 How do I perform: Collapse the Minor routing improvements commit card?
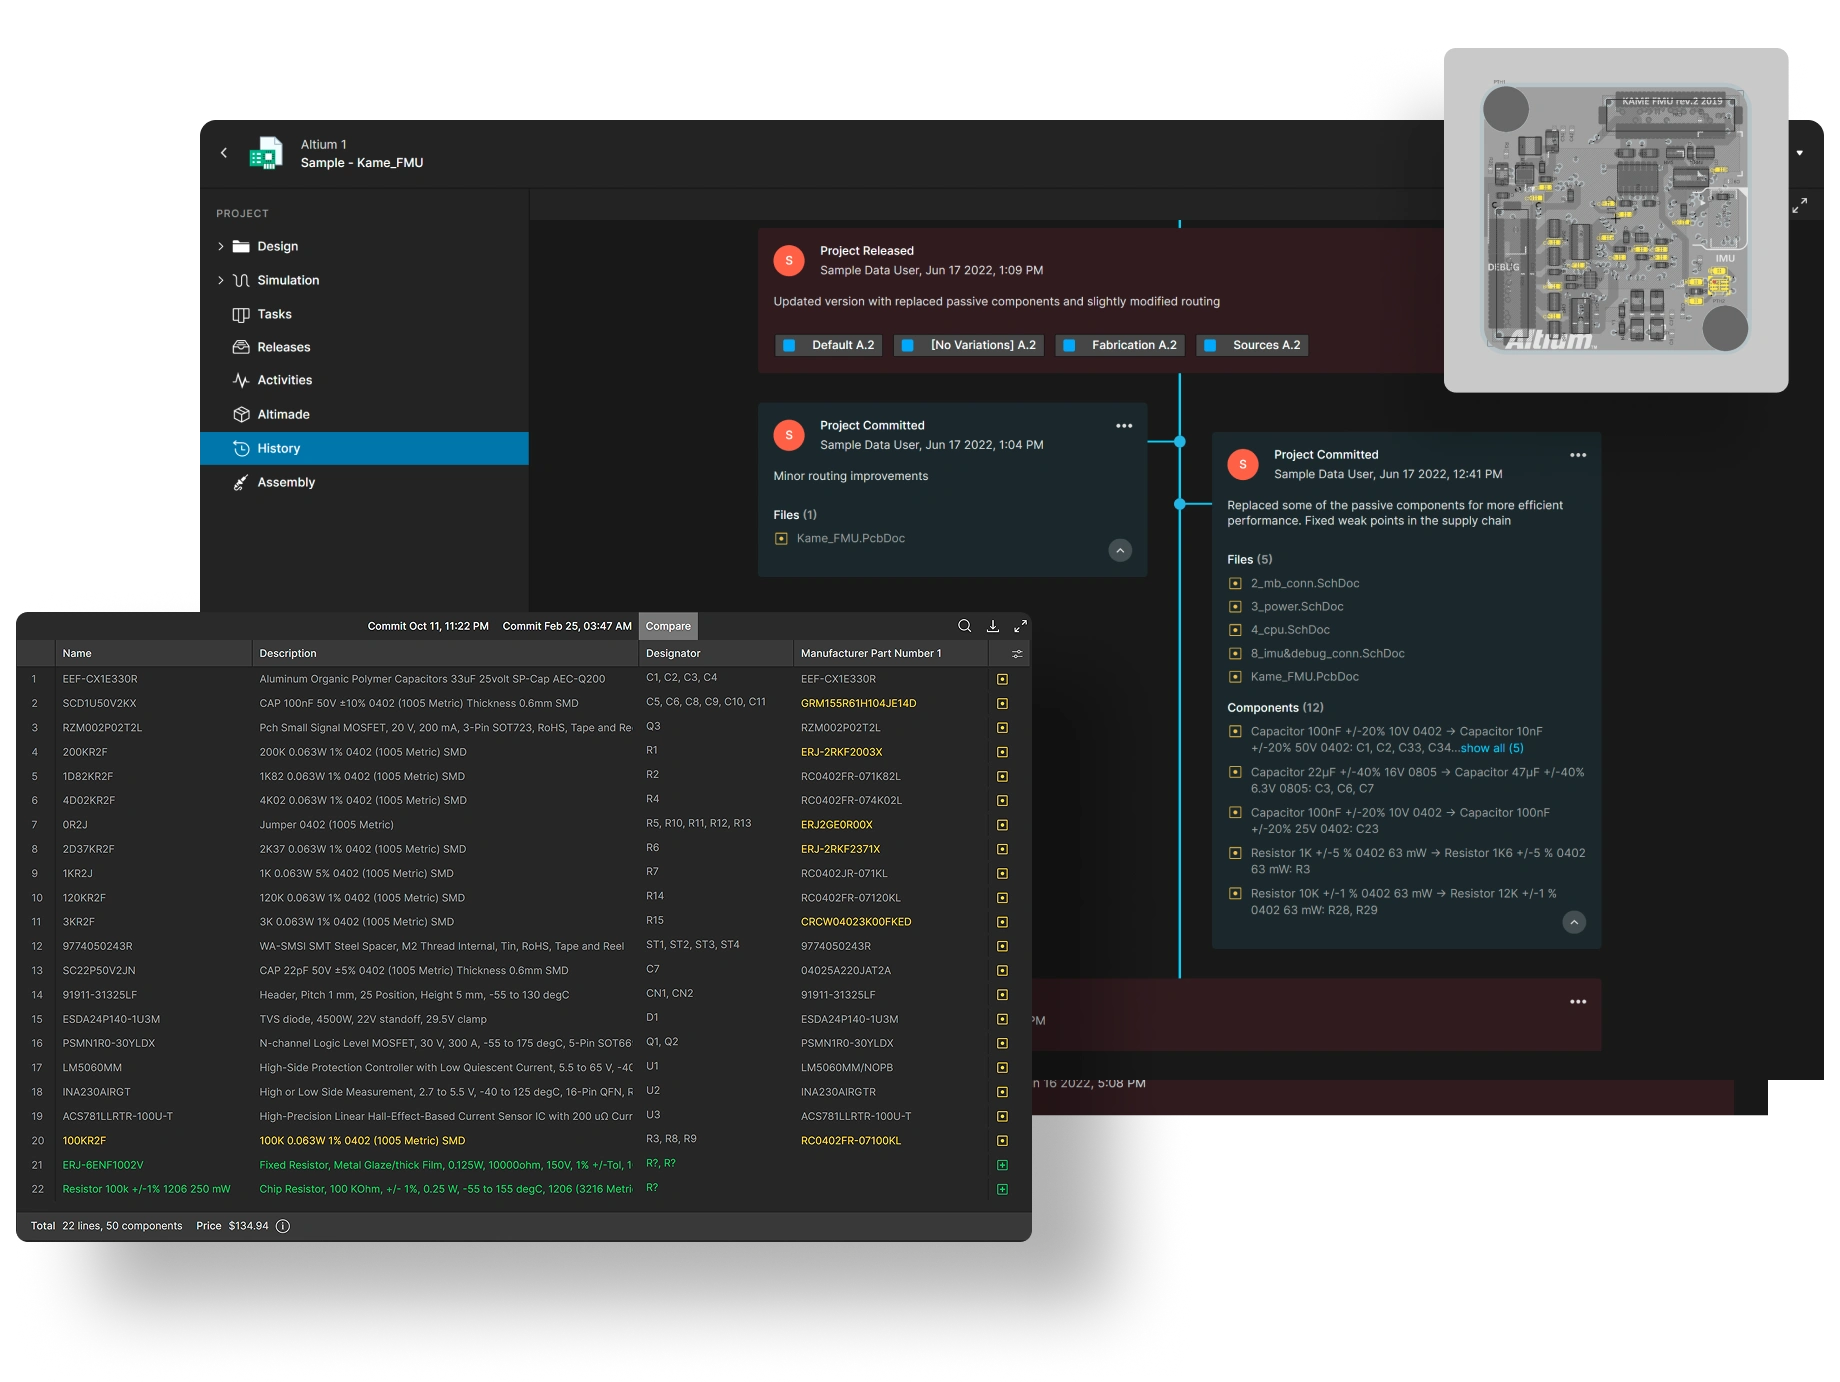click(1120, 551)
